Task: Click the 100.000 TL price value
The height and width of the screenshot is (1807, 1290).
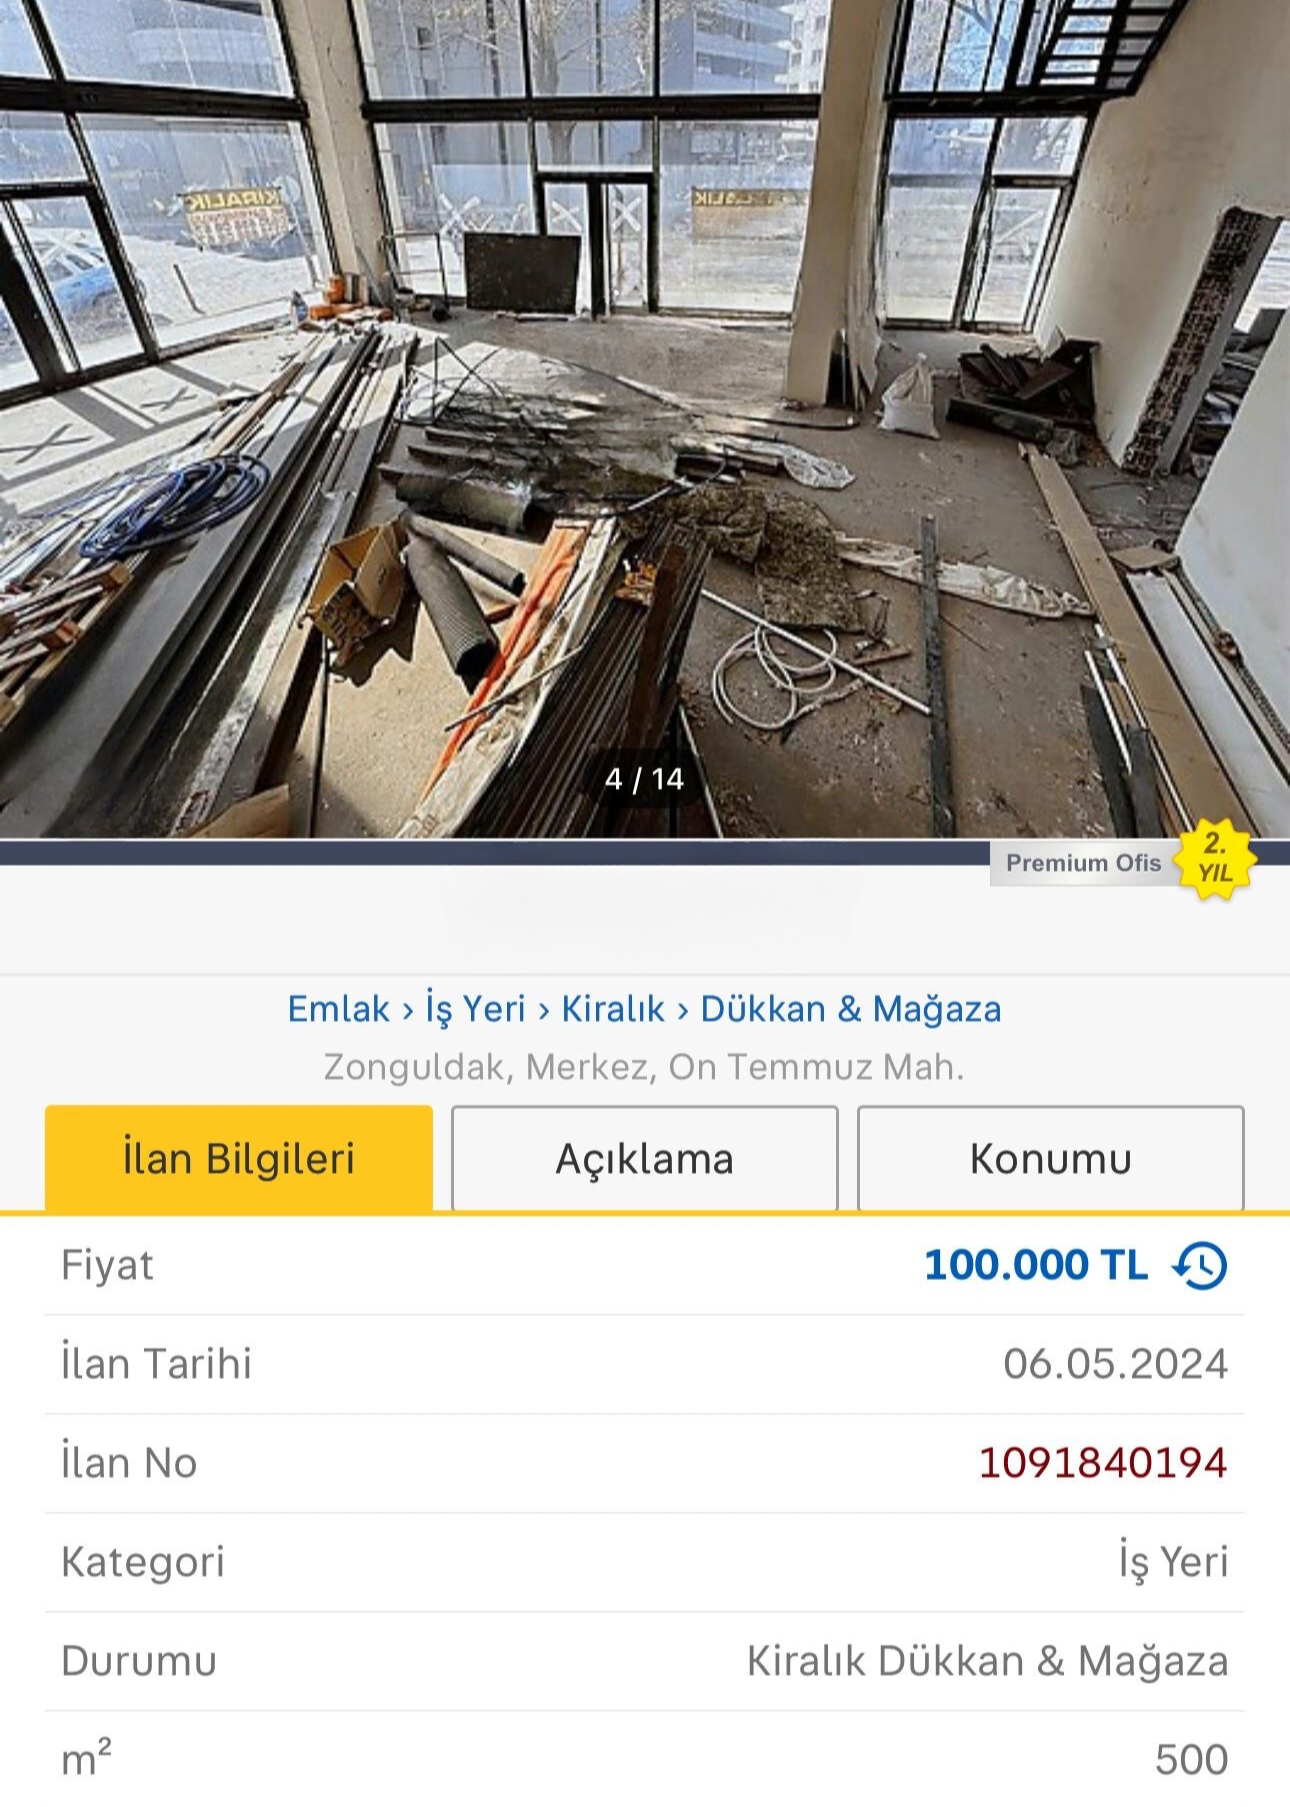Action: 1035,1265
